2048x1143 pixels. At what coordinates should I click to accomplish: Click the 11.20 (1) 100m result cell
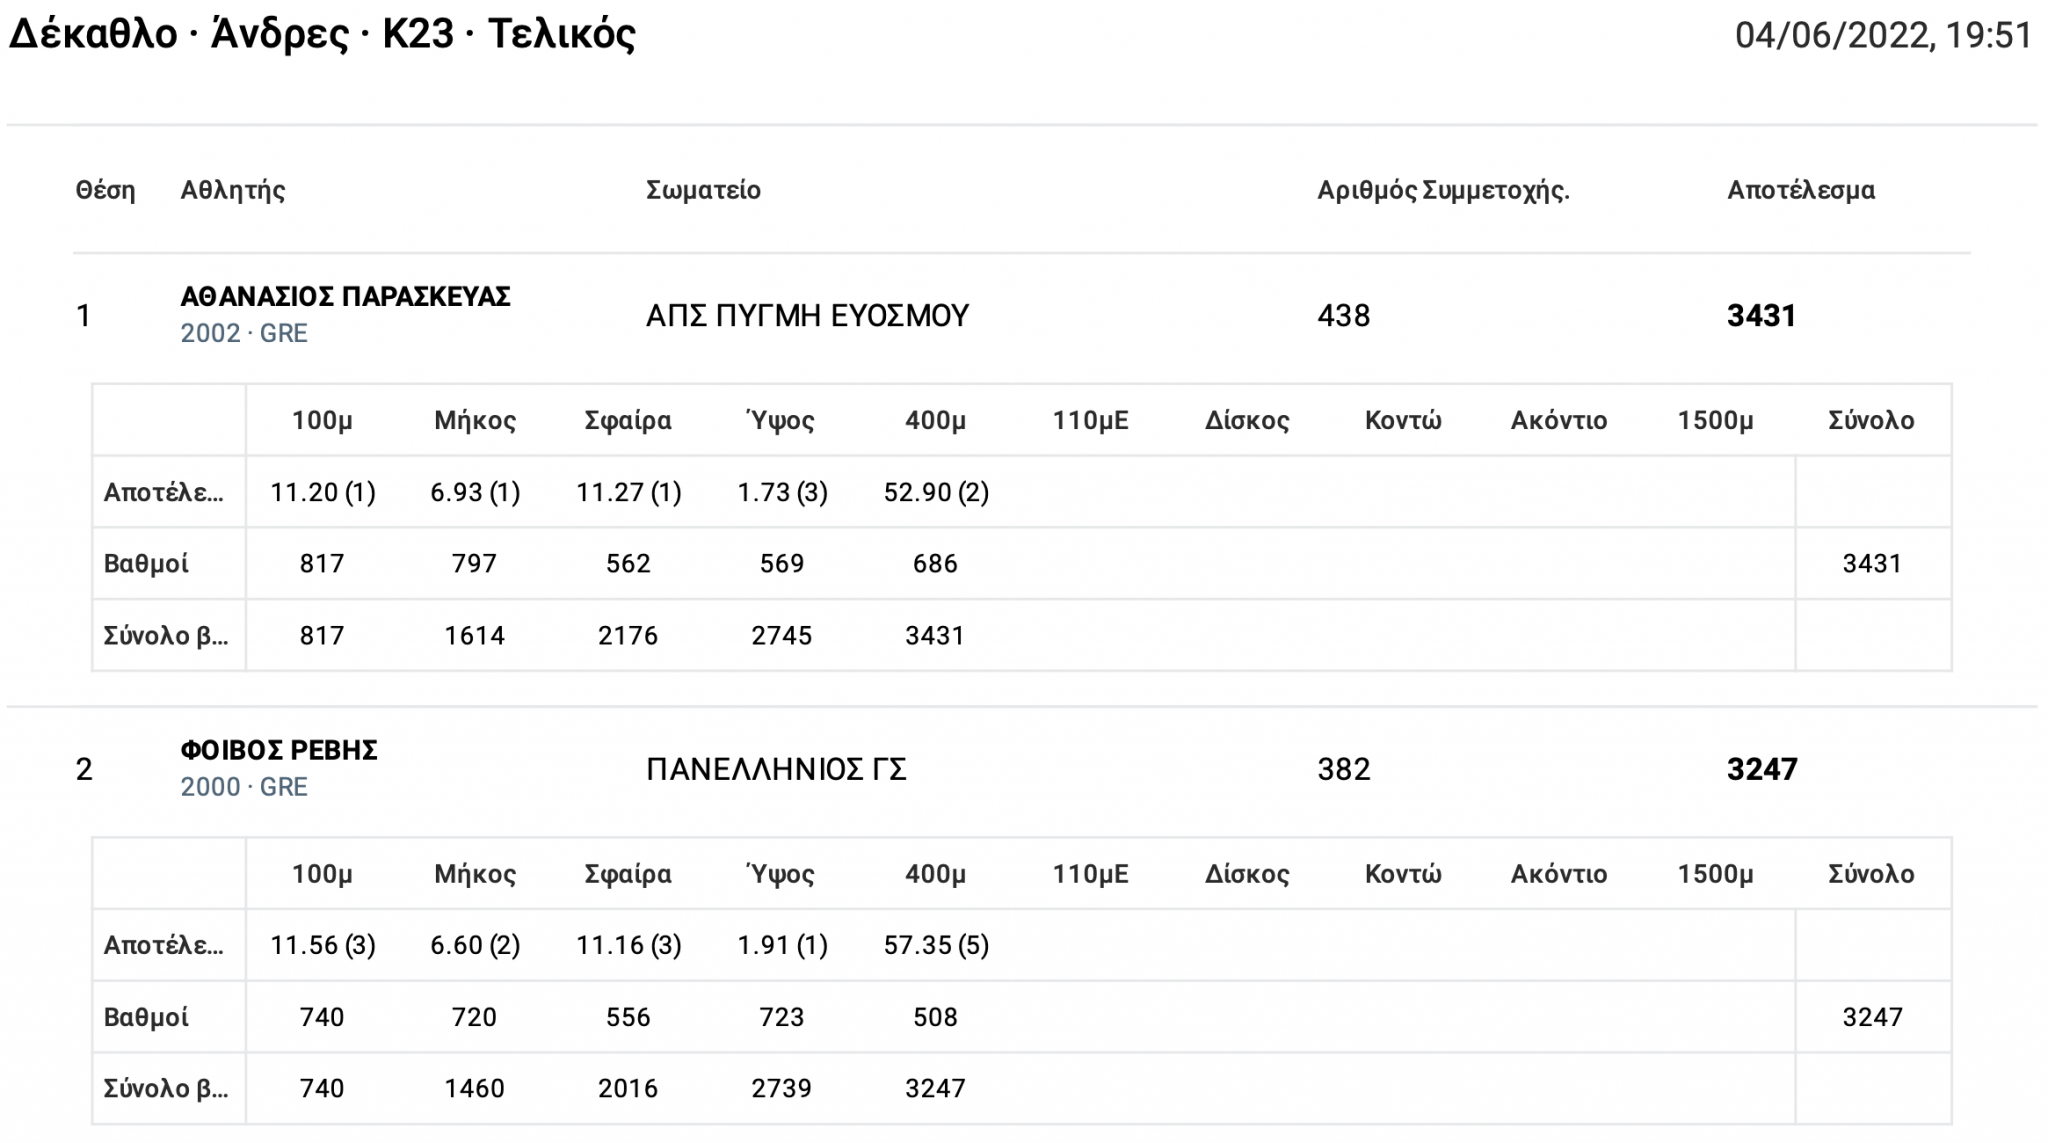pos(322,492)
